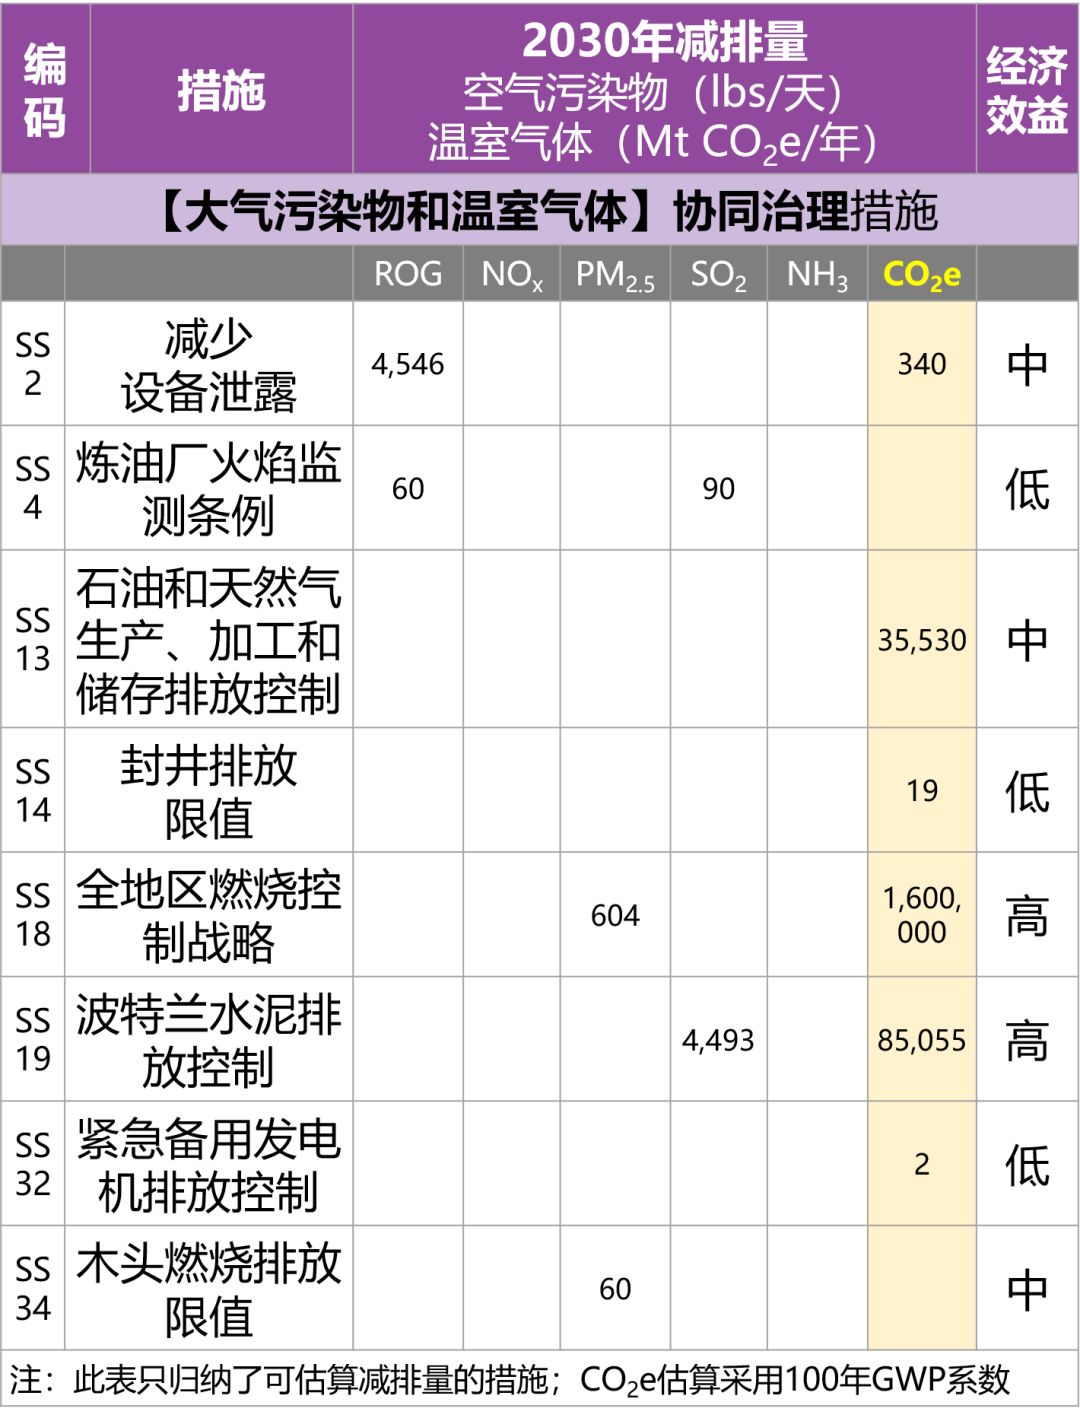Click the 协同治理措施 section title banner

point(540,211)
